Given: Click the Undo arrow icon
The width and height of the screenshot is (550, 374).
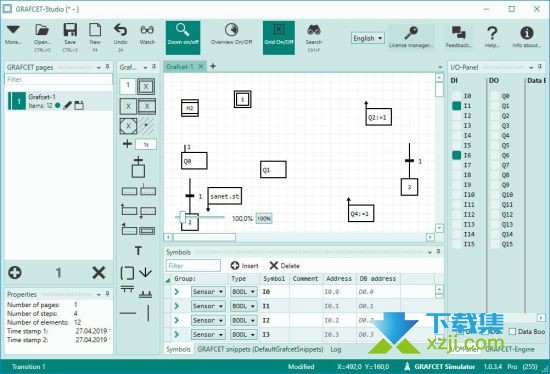Looking at the screenshot, I should [120, 30].
